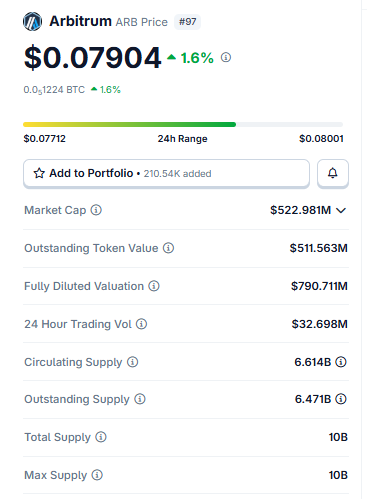Image resolution: width=367 pixels, height=499 pixels.
Task: Toggle the star icon in Add to Portfolio
Action: pos(39,173)
